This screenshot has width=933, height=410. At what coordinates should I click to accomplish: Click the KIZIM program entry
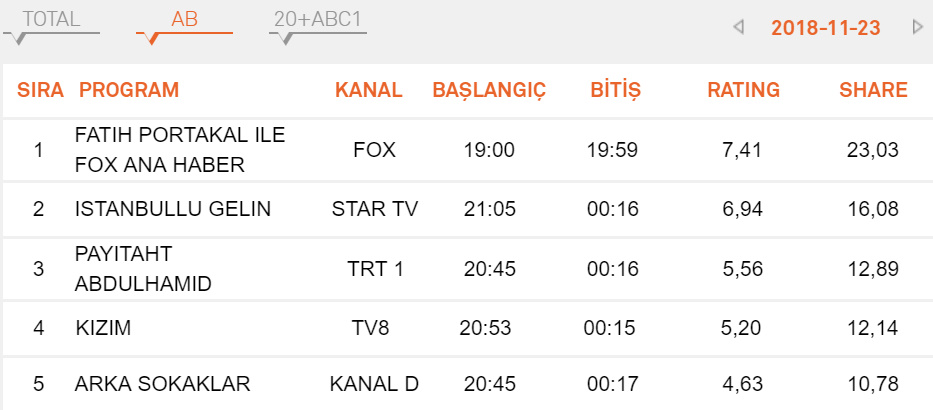103,328
